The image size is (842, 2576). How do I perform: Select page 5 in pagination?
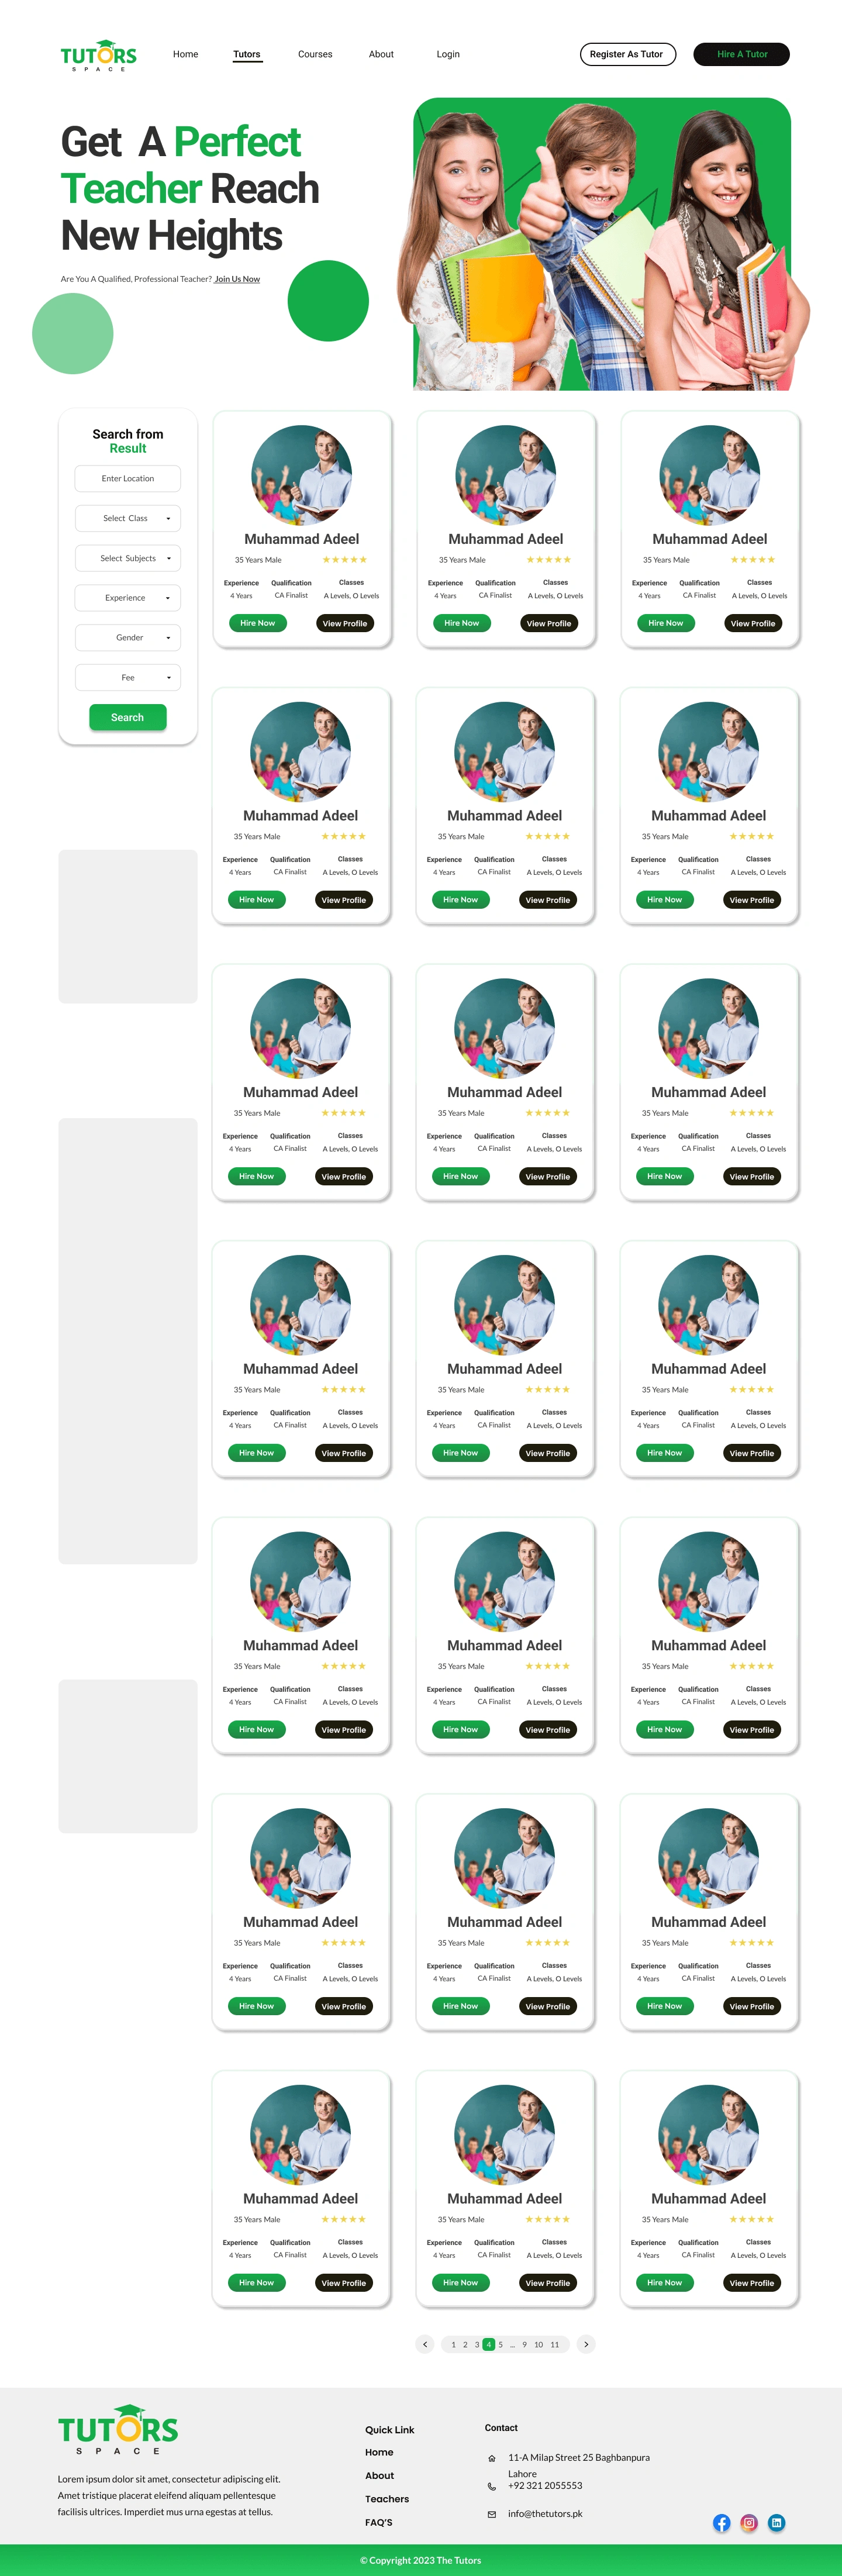[x=501, y=2344]
